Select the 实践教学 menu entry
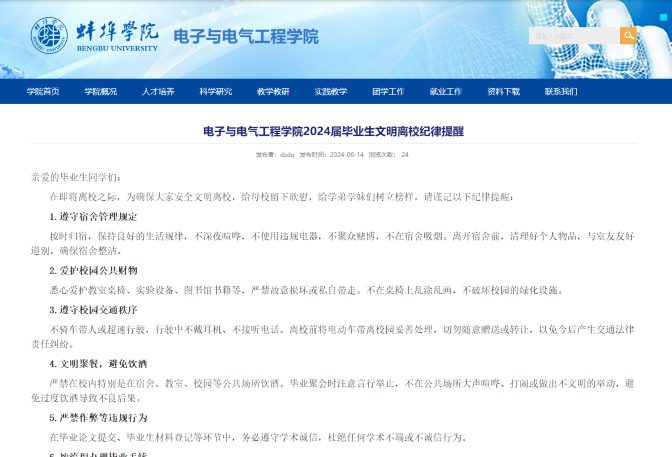Viewport: 672px width, 457px height. click(x=331, y=91)
